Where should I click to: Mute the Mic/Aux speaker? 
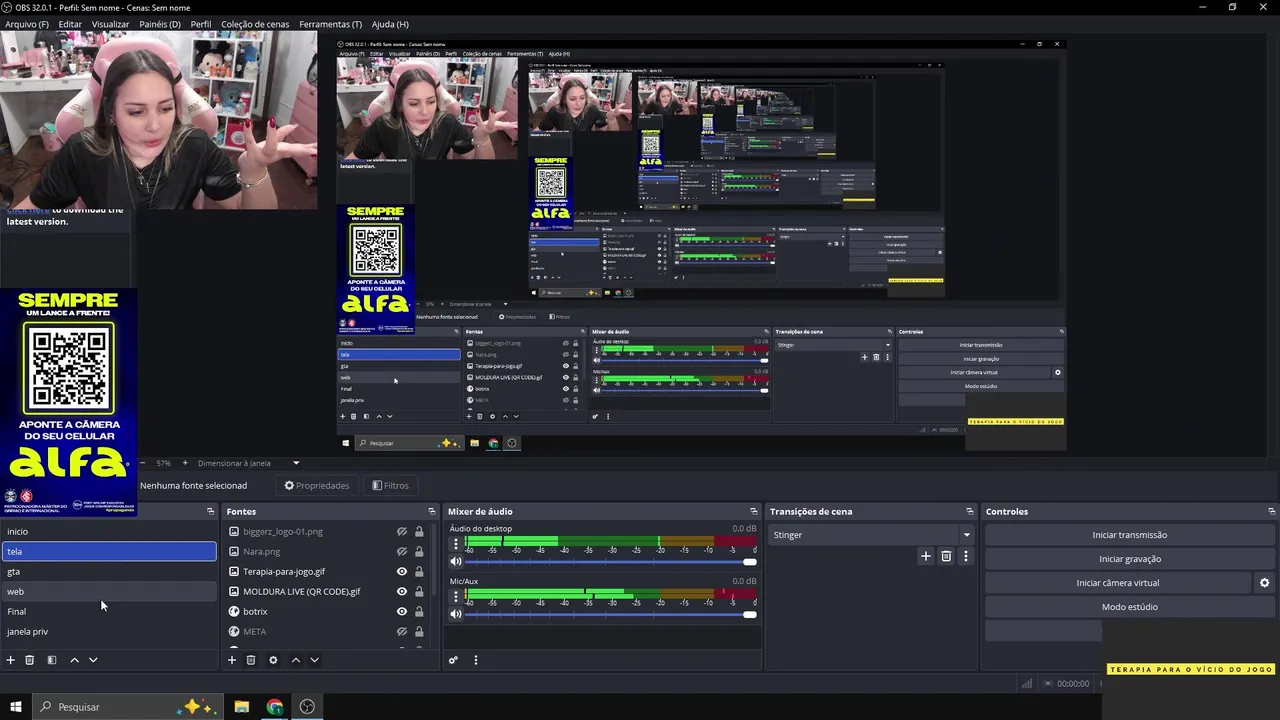[456, 614]
